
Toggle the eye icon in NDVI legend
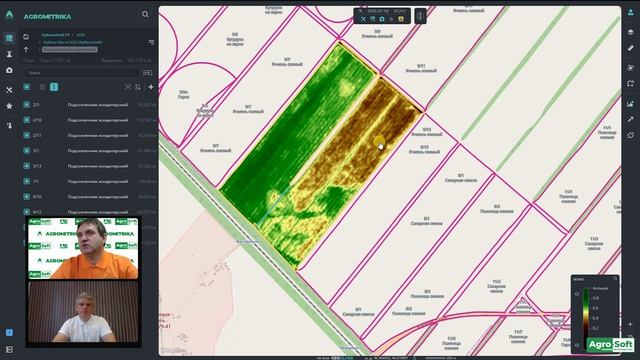coord(577,294)
